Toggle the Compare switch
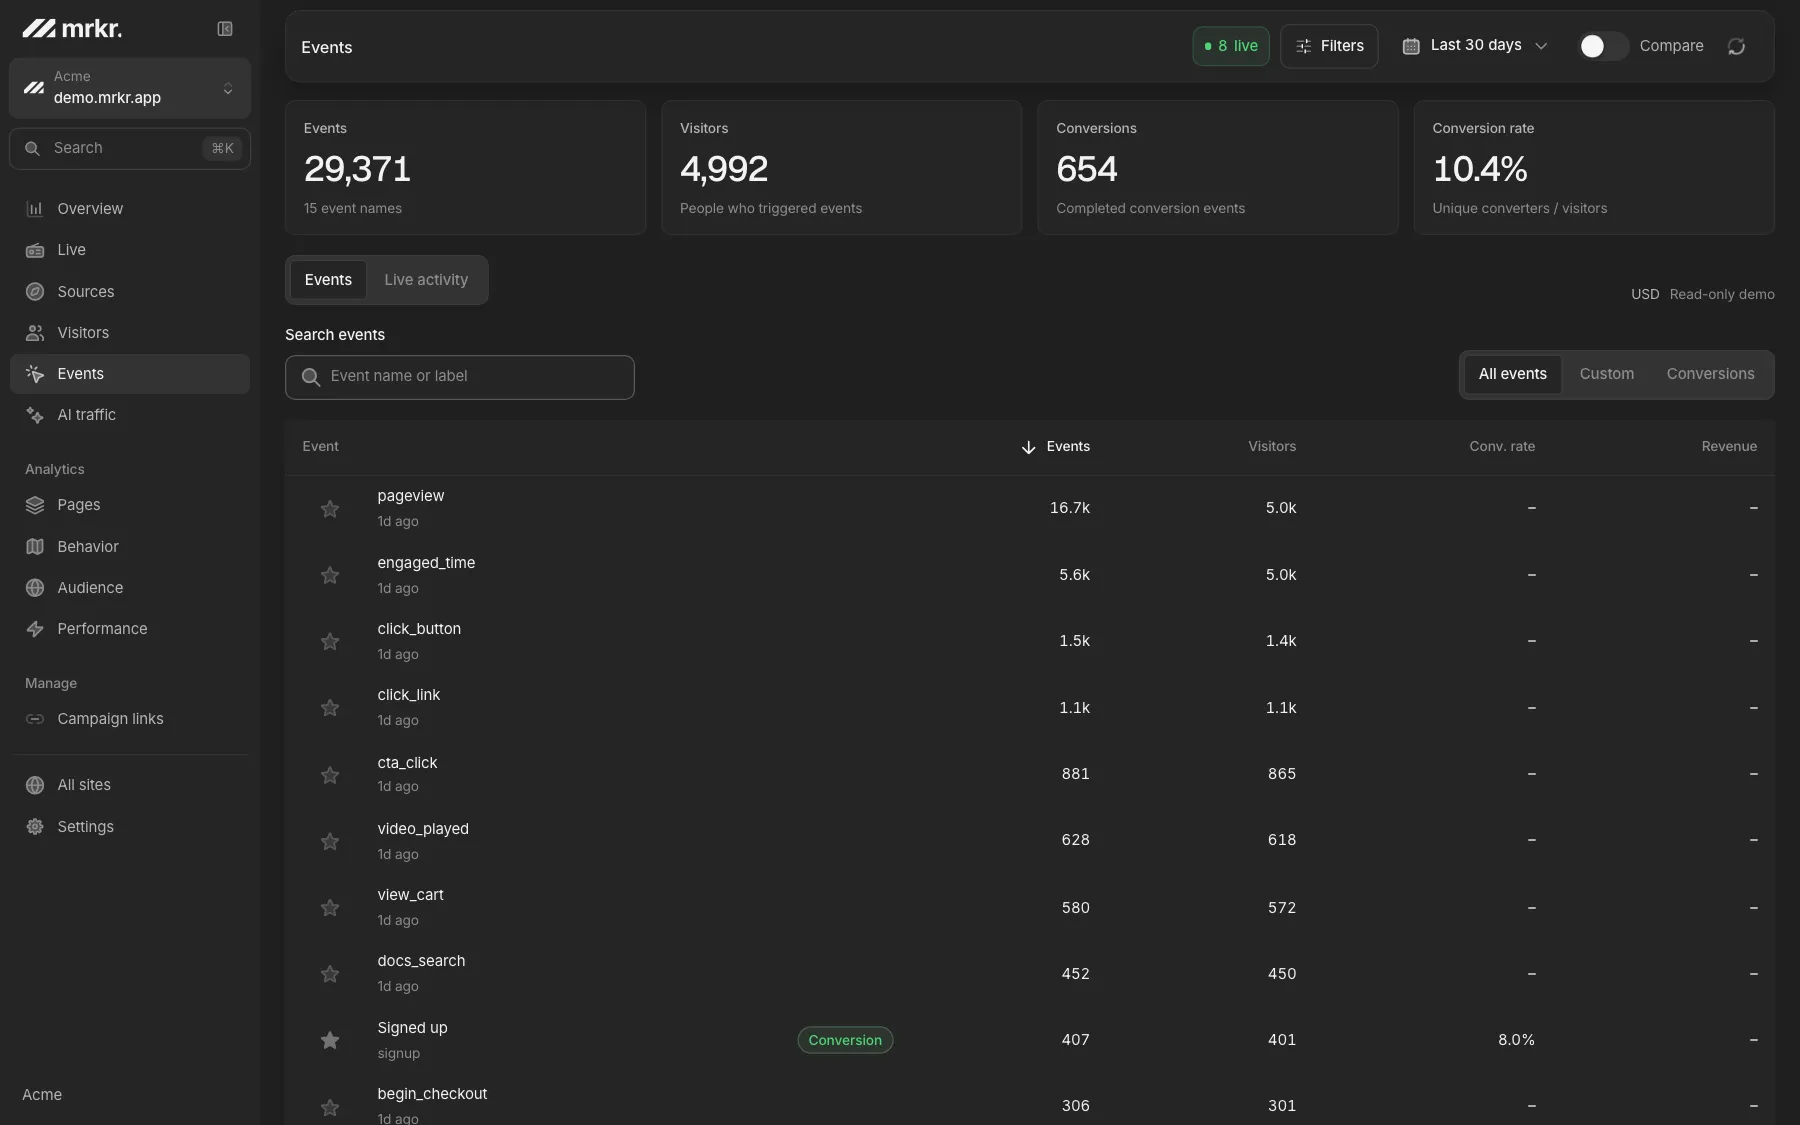Viewport: 1800px width, 1125px height. tap(1602, 46)
